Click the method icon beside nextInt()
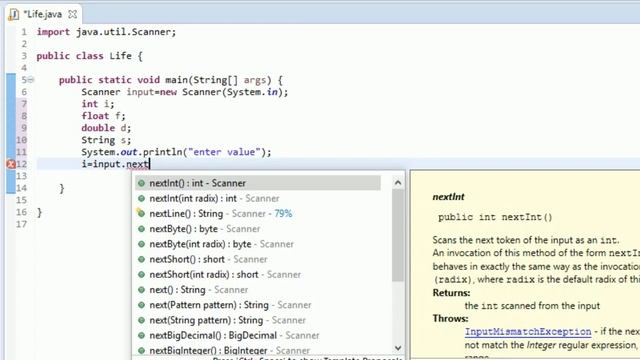This screenshot has height=360, width=640. coord(141,183)
